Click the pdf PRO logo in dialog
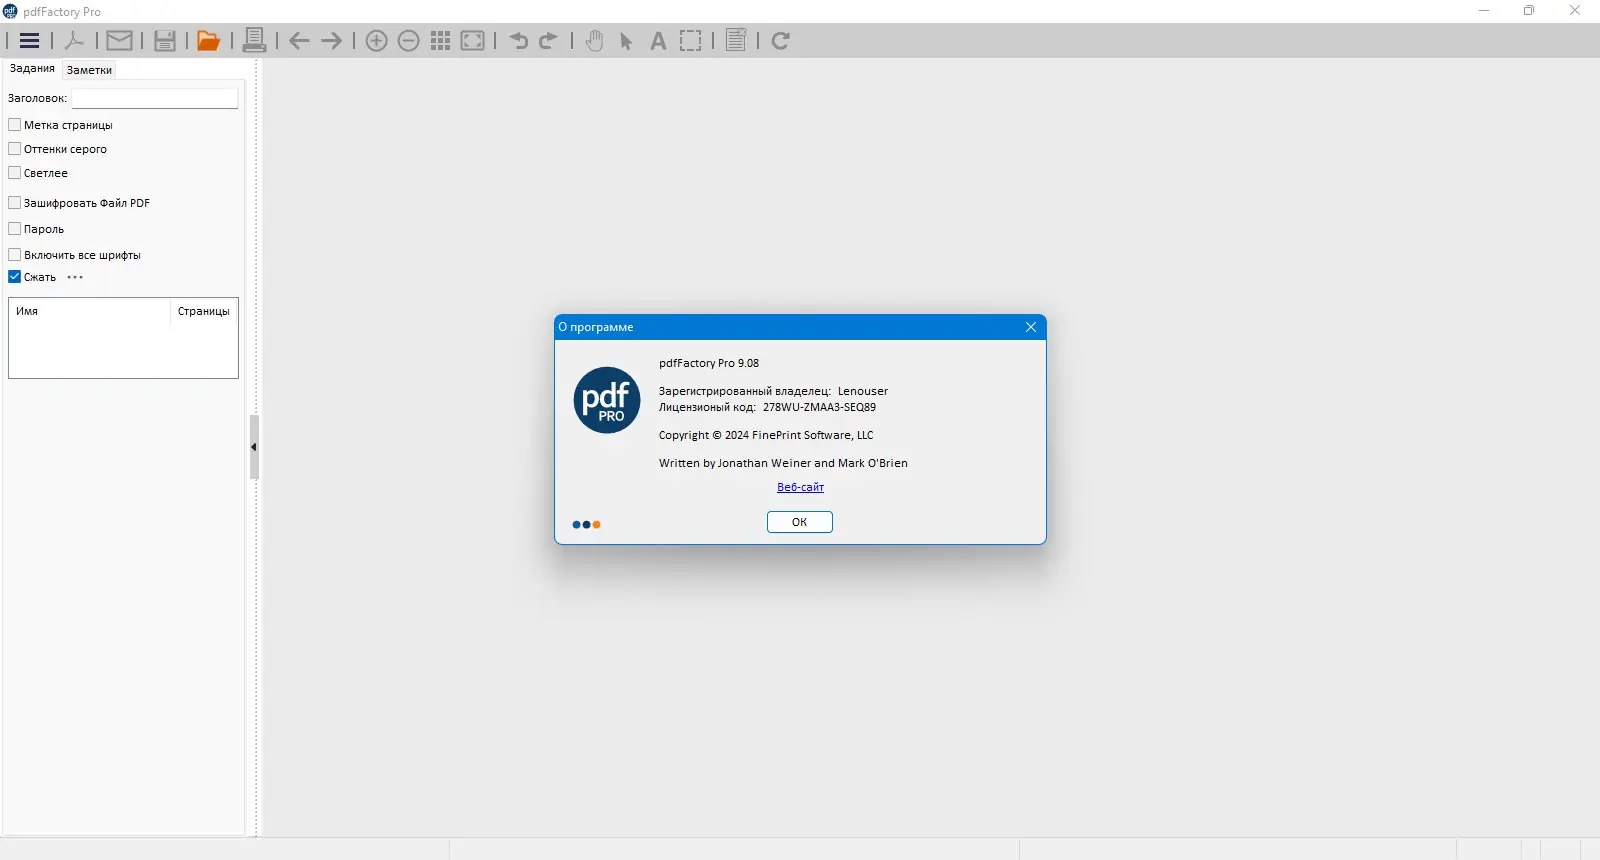Screen dimensions: 1600x860 [x=607, y=400]
